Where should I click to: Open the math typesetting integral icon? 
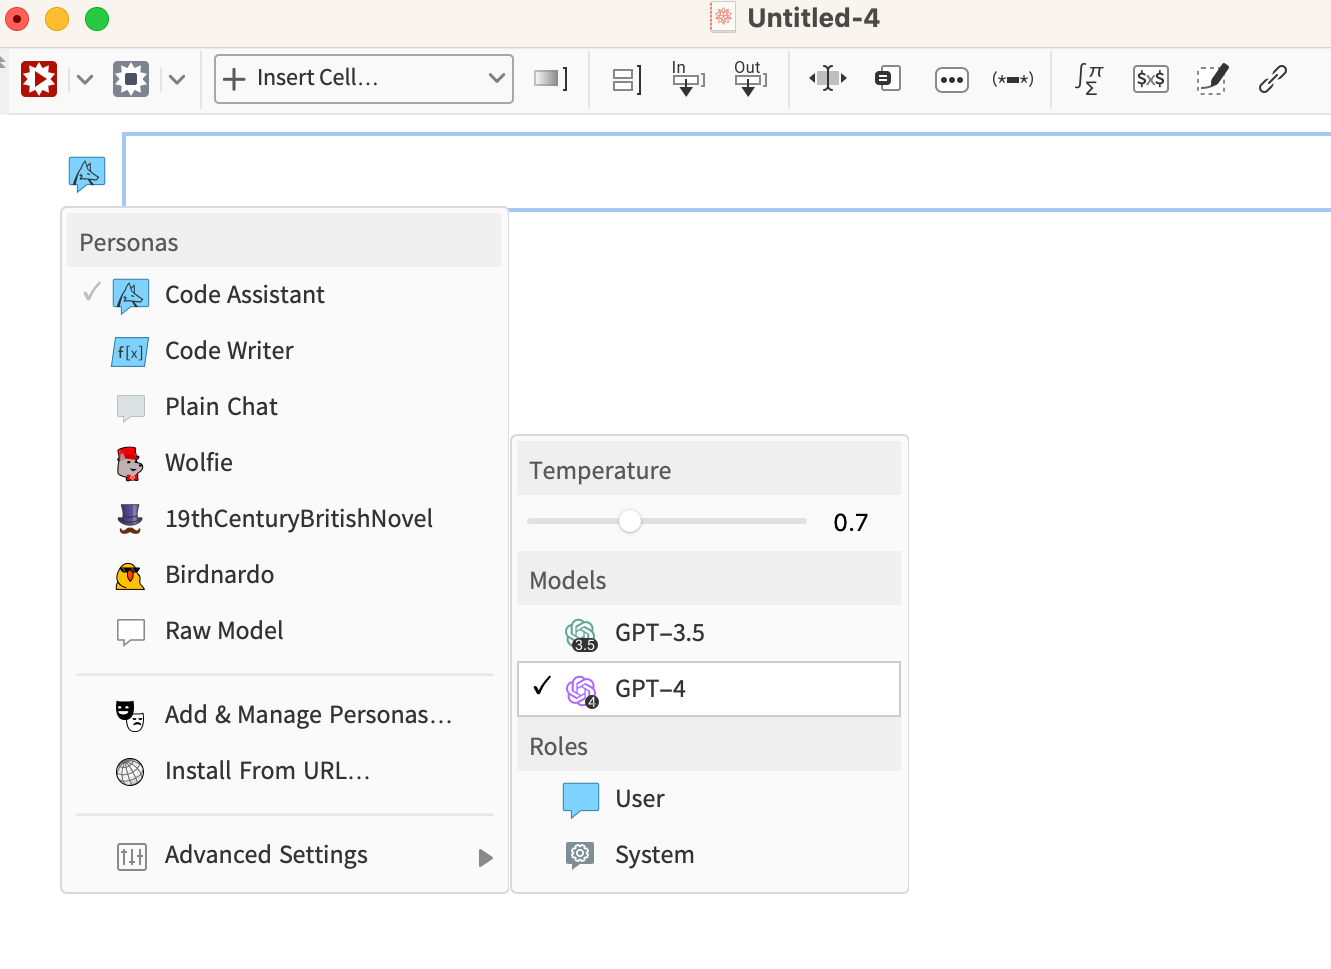[1089, 79]
